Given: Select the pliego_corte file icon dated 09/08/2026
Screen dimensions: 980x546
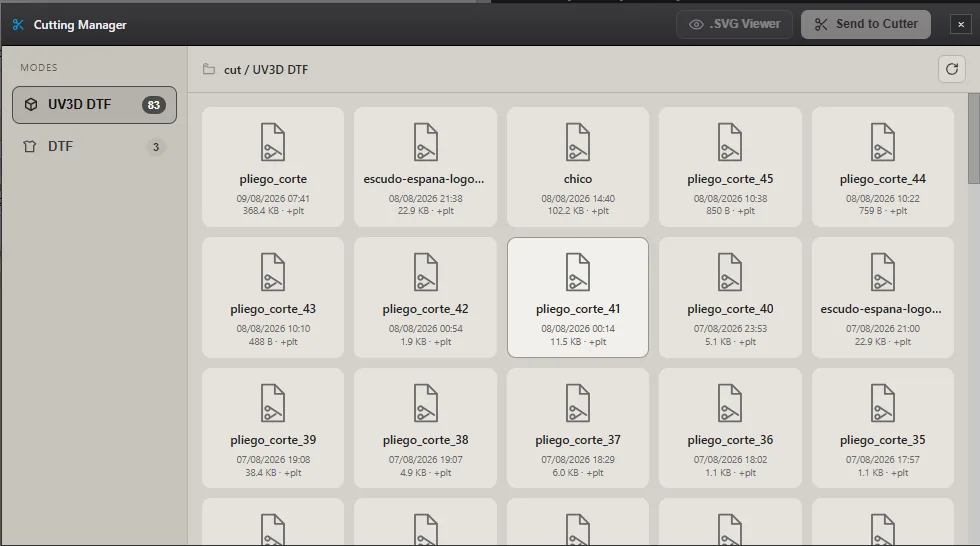Looking at the screenshot, I should [x=273, y=142].
